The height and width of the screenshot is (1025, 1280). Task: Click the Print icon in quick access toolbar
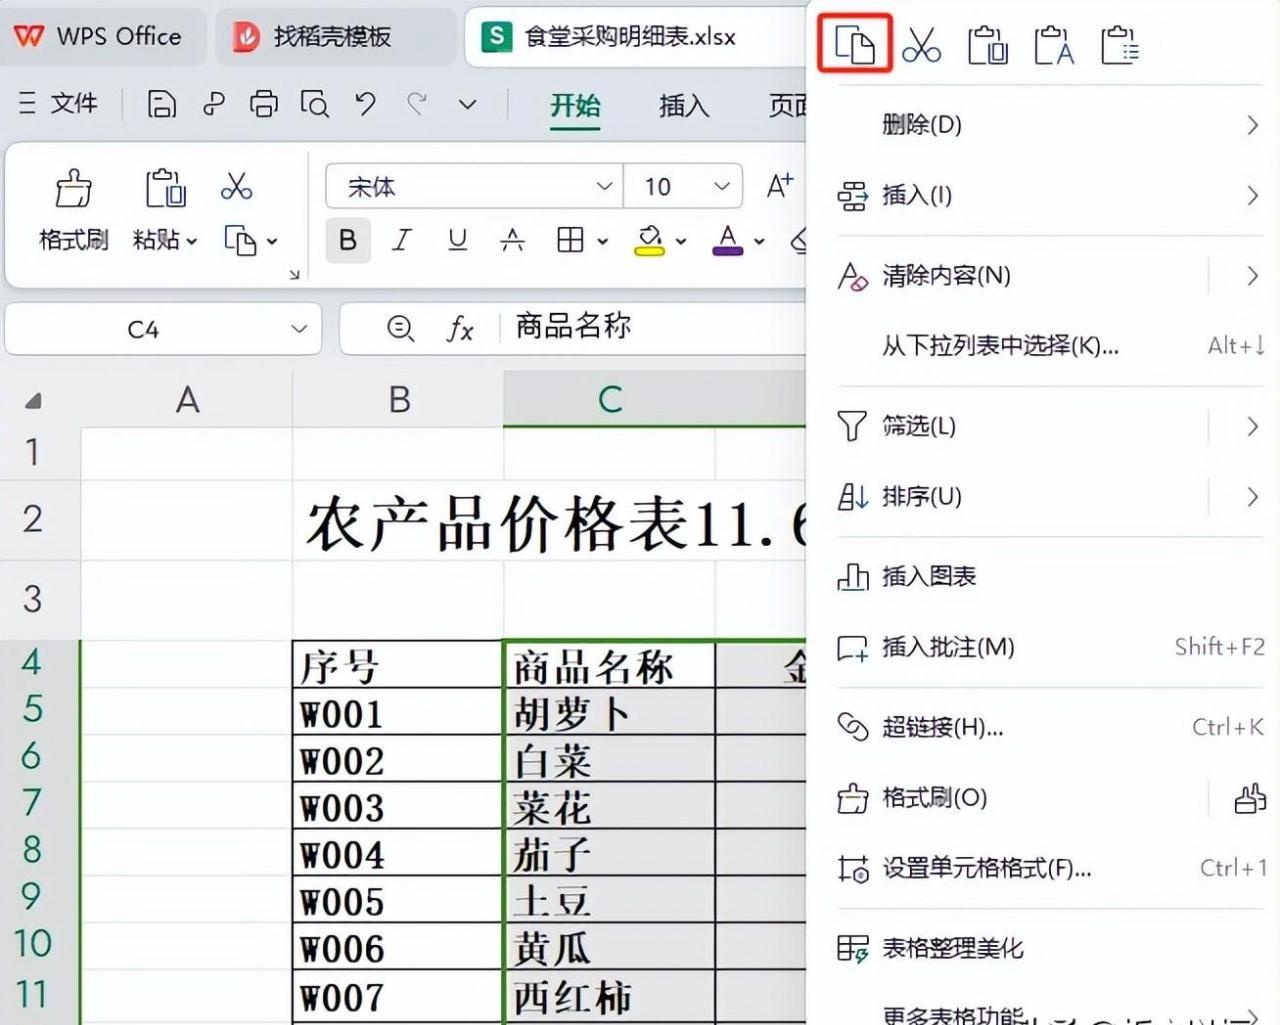coord(264,104)
